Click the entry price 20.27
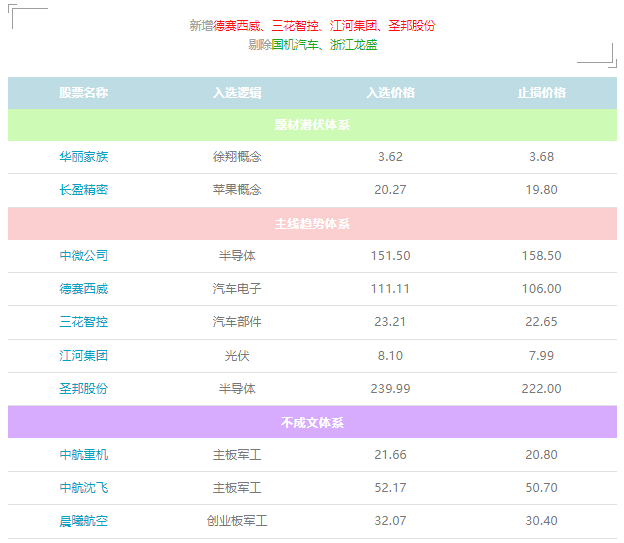 pos(390,190)
